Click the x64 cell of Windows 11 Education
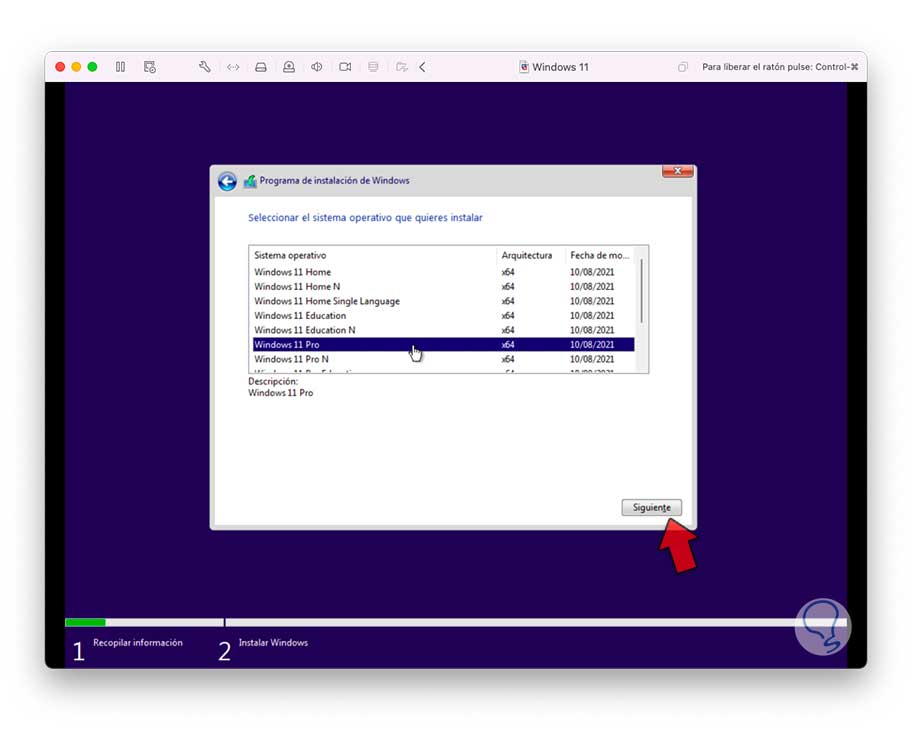This screenshot has height=750, width=912. click(x=508, y=315)
